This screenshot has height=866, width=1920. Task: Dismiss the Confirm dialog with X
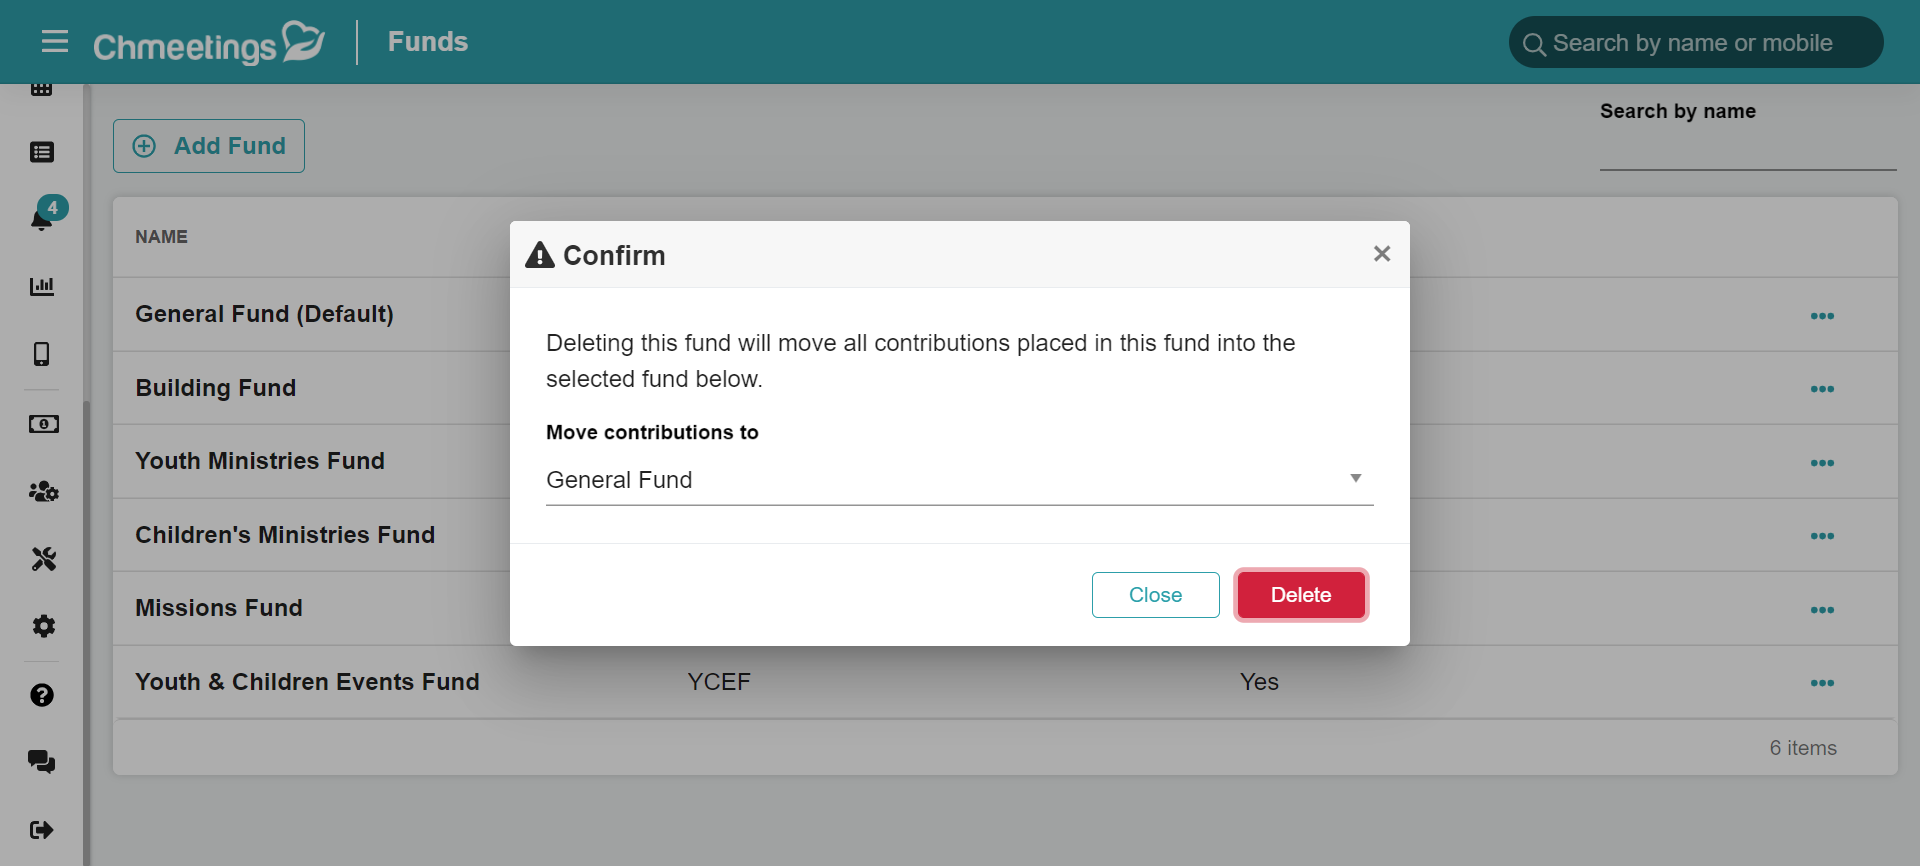tap(1382, 254)
